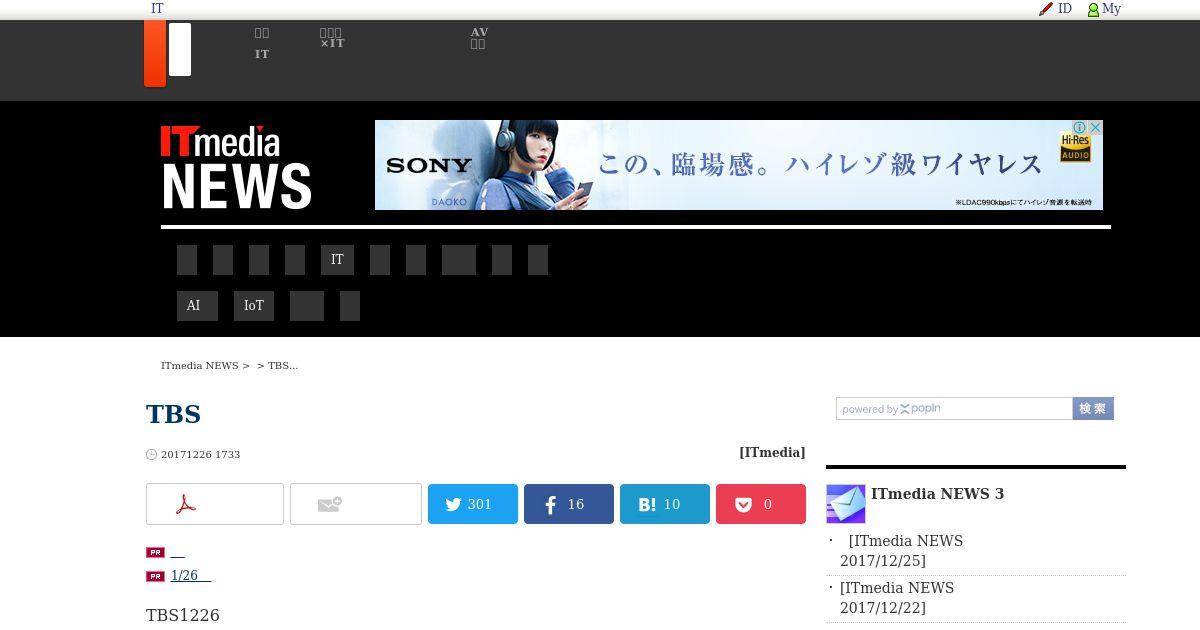Click the Sony Hi-Res wireless banner ad

click(738, 165)
